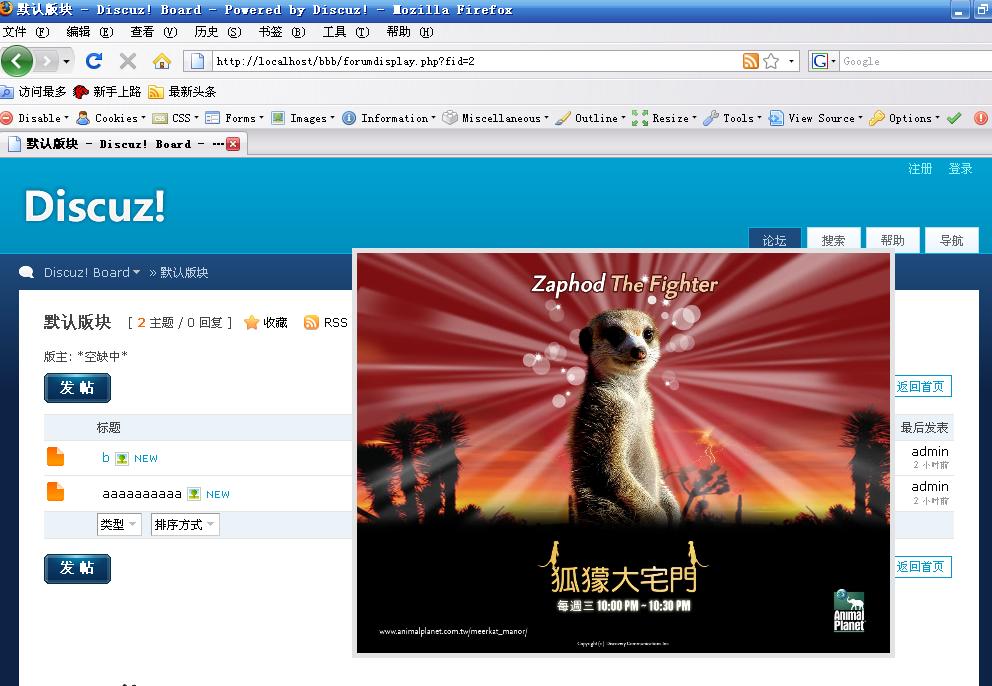Viewport: 992px width, 686px height.
Task: Click the 注册 register link
Action: [x=921, y=168]
